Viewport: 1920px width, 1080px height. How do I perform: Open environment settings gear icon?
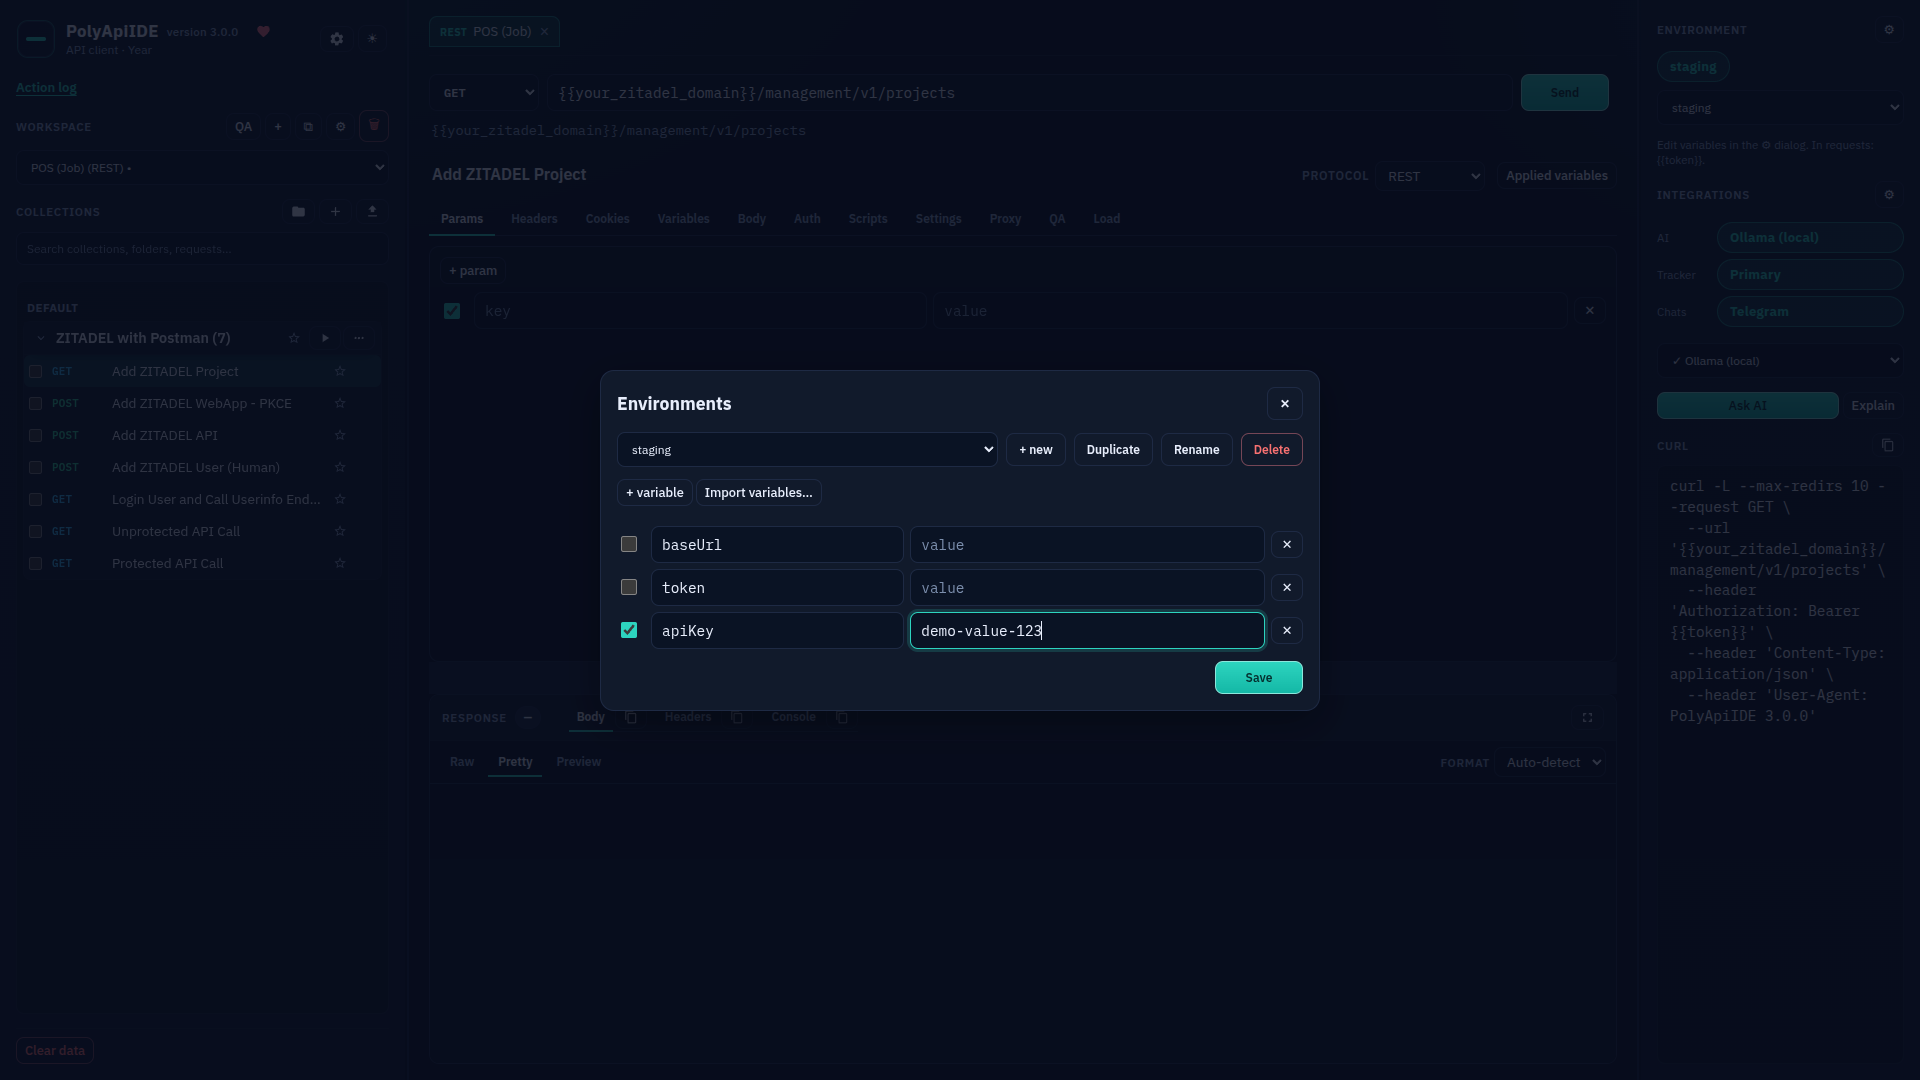[1889, 30]
